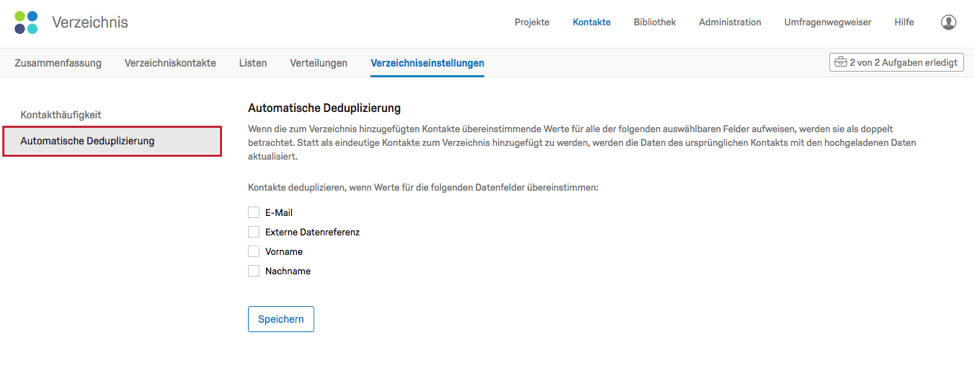Viewport: 974px width, 389px height.
Task: Open the 2 von 2 Aufgaben erledigt button
Action: coord(896,63)
